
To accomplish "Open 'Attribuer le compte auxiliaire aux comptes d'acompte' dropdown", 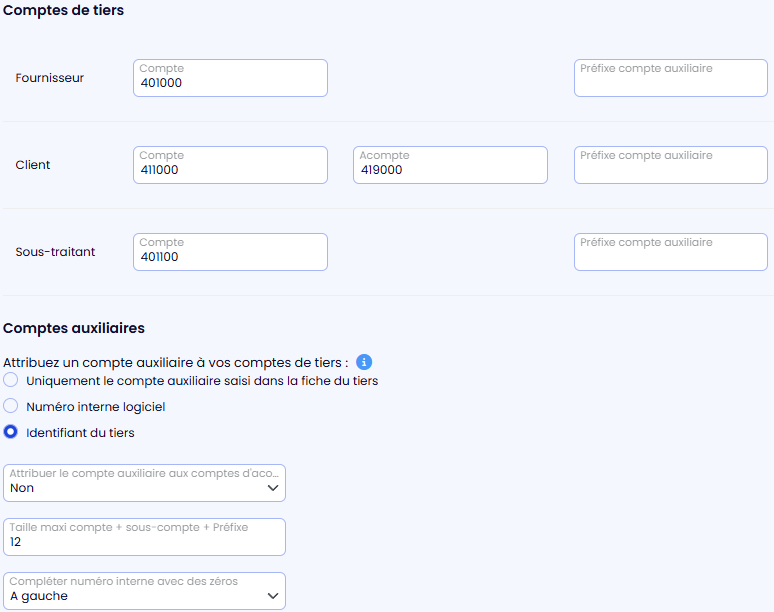I will click(x=144, y=482).
